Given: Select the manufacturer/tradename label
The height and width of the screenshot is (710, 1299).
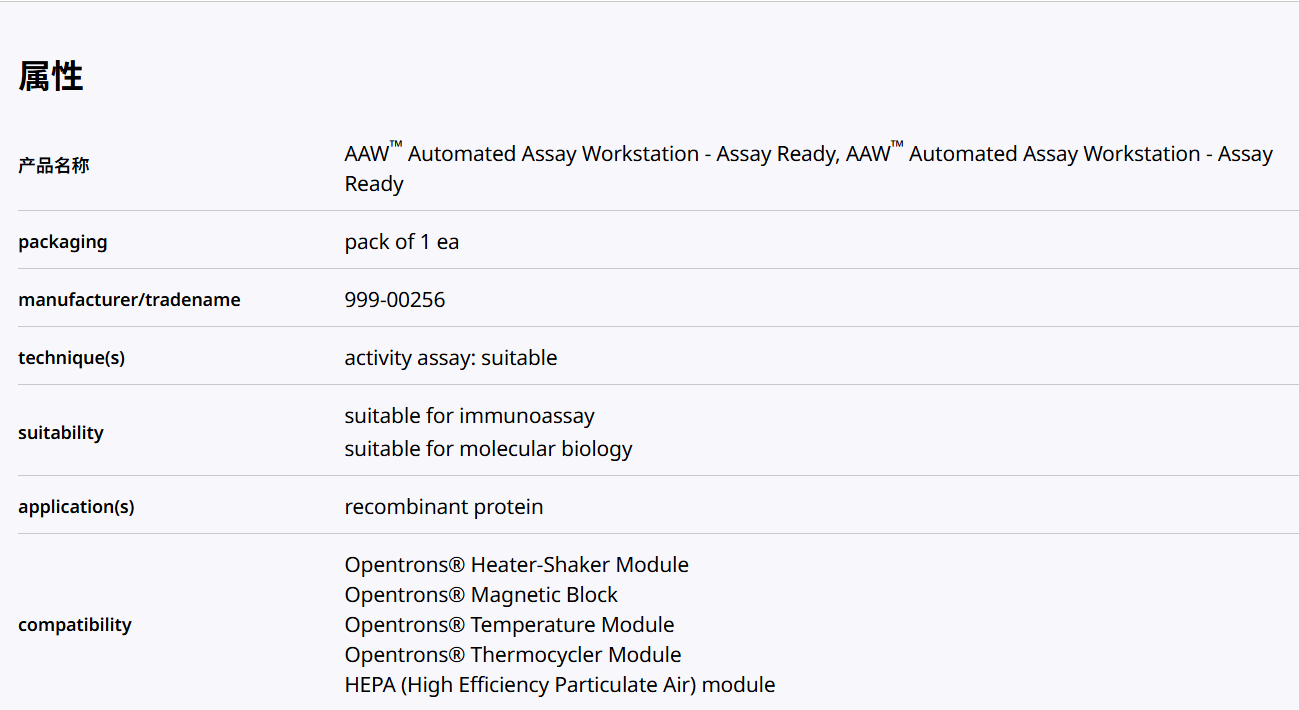Looking at the screenshot, I should [x=129, y=300].
